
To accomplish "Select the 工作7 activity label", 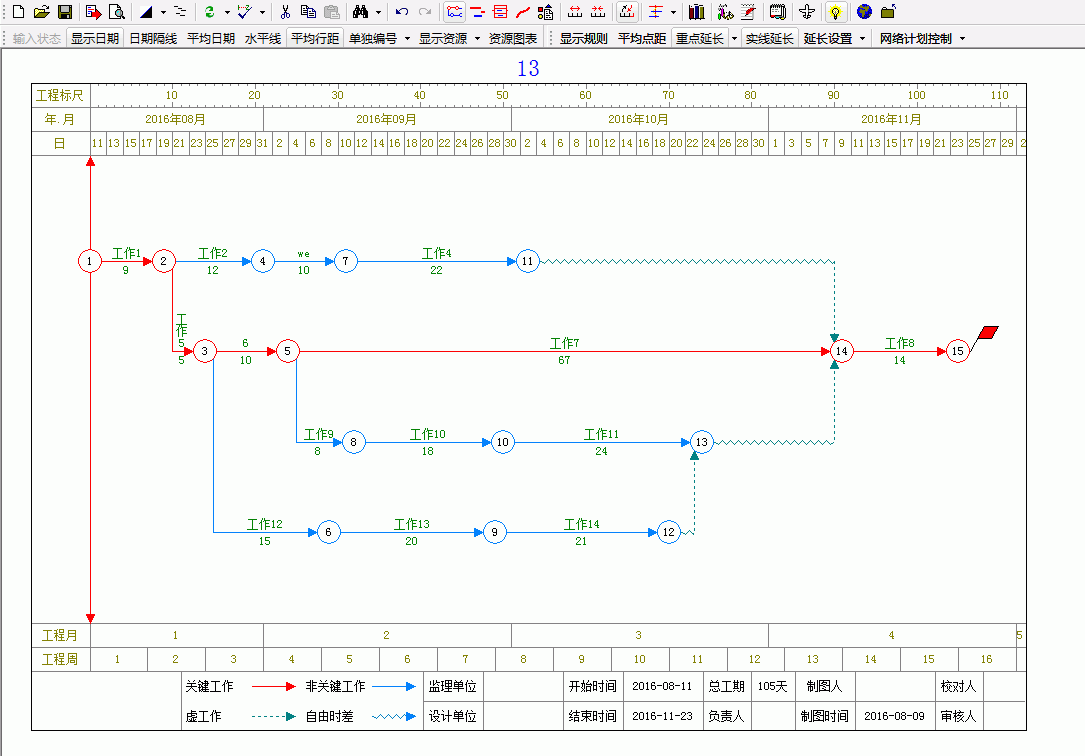I will point(565,343).
